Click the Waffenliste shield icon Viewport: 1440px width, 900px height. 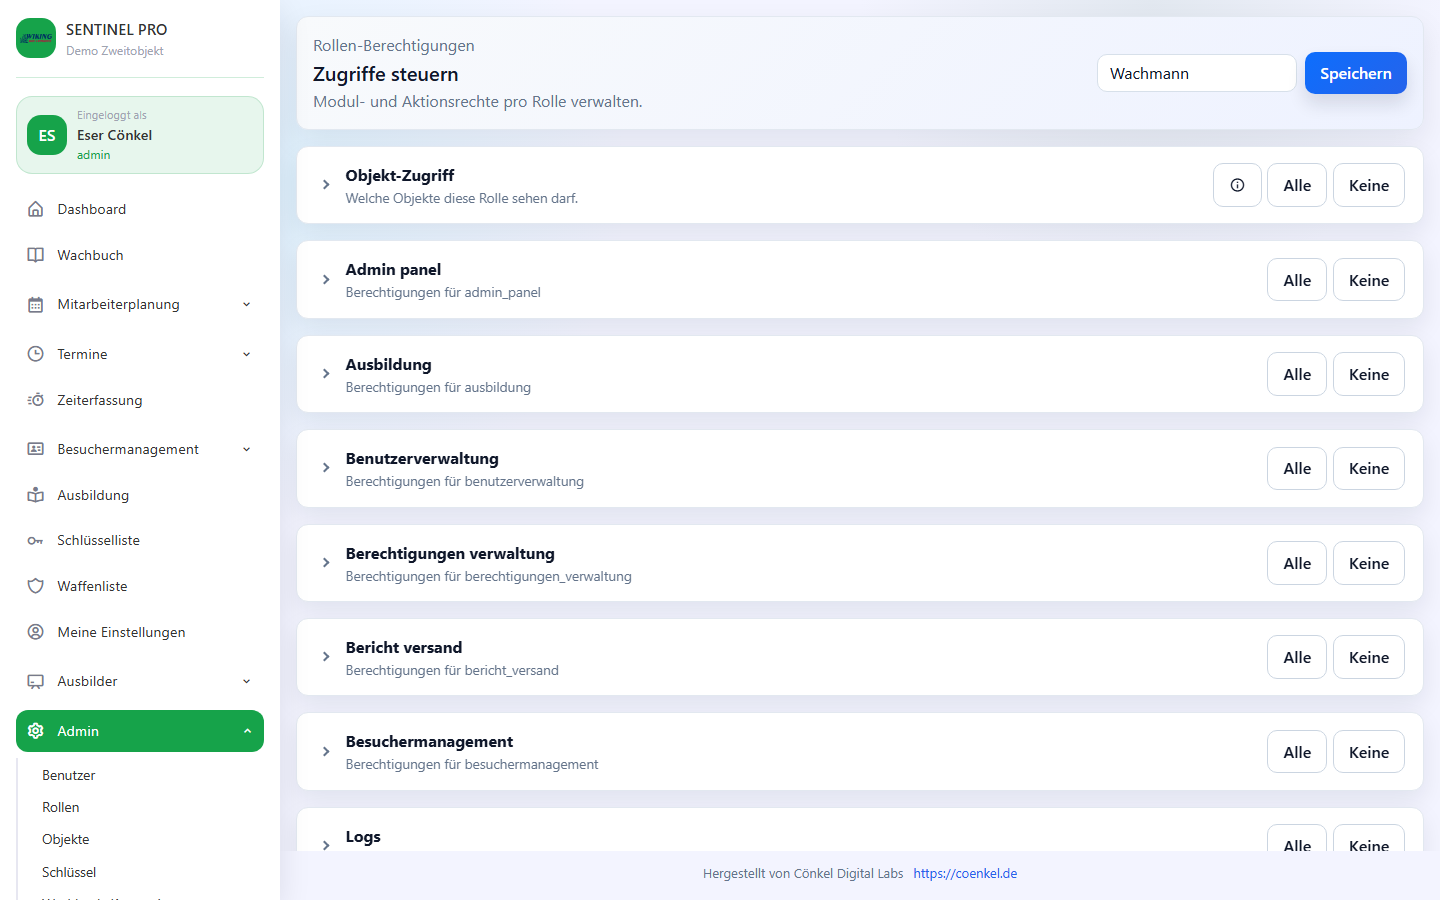click(36, 586)
